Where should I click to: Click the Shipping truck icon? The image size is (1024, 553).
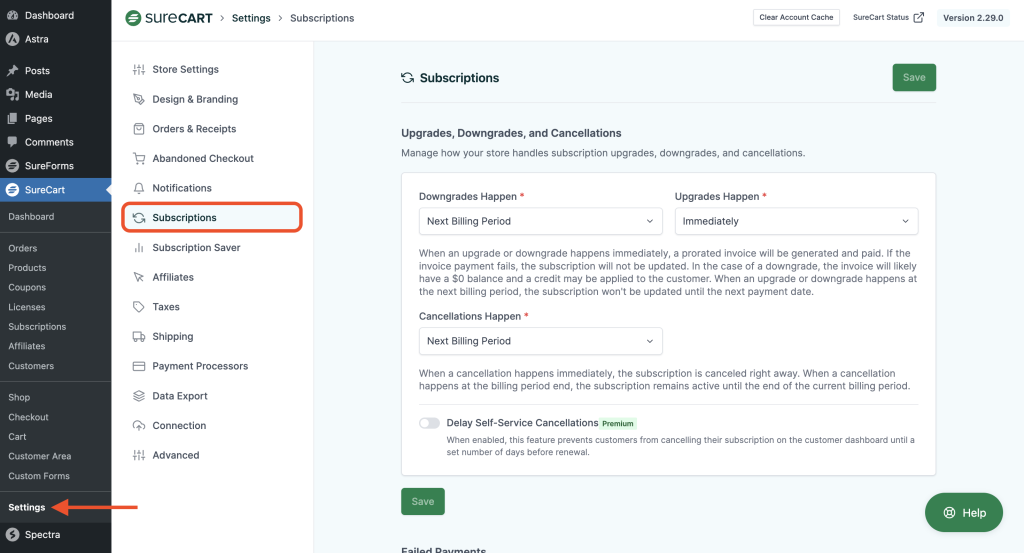139,337
